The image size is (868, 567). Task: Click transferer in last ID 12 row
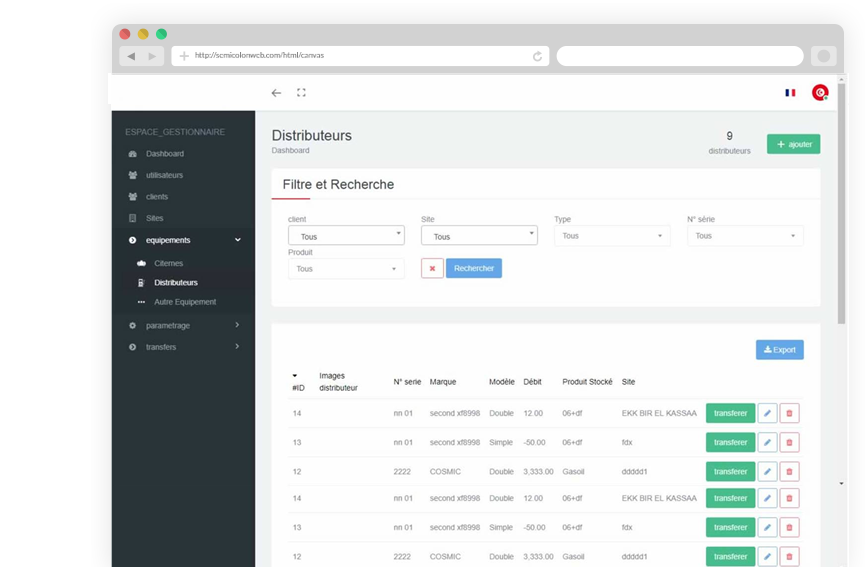point(730,556)
